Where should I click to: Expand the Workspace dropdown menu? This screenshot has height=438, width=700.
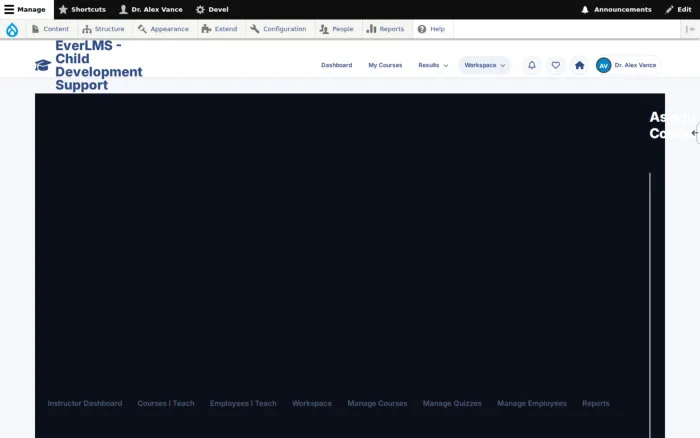tap(484, 65)
